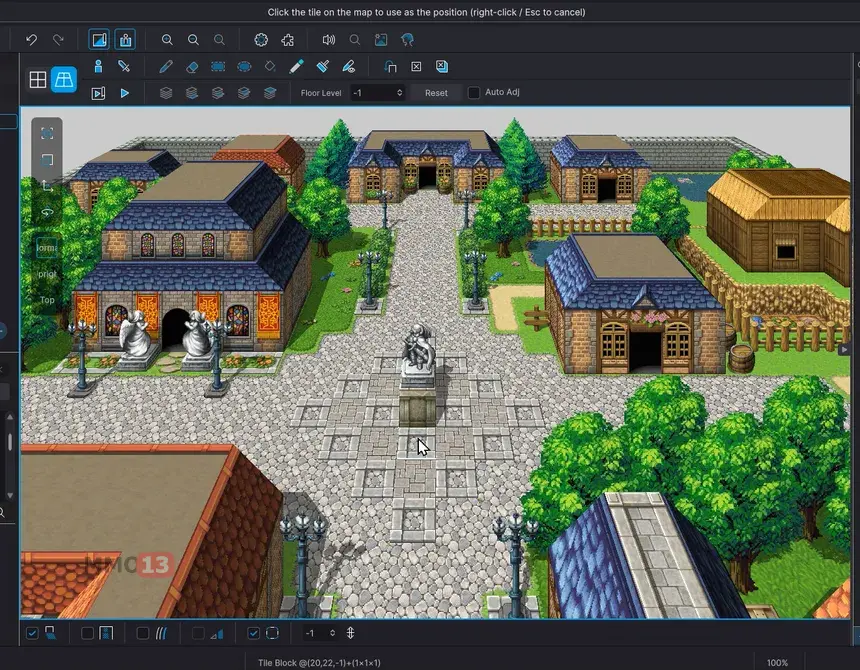The image size is (860, 670).
Task: Select the rectangle selection tool
Action: [218, 67]
